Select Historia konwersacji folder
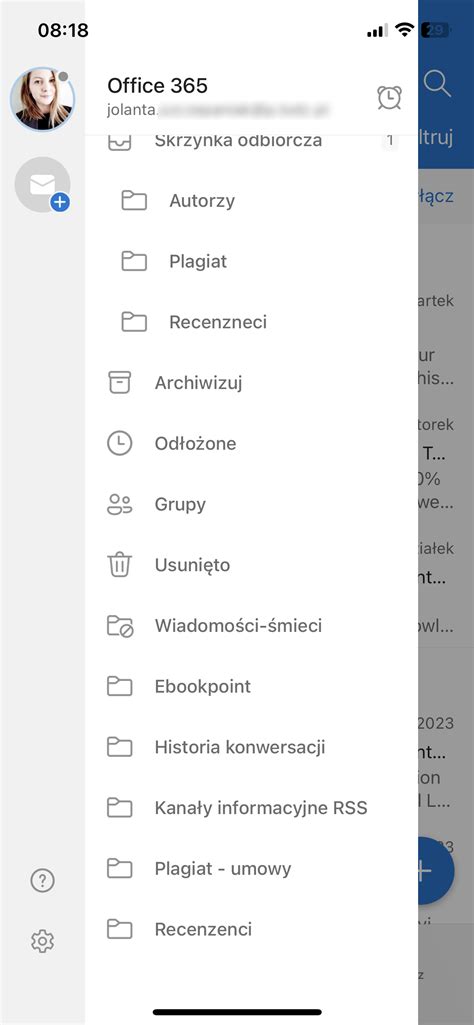Screen dimensions: 474x1025 (251, 747)
